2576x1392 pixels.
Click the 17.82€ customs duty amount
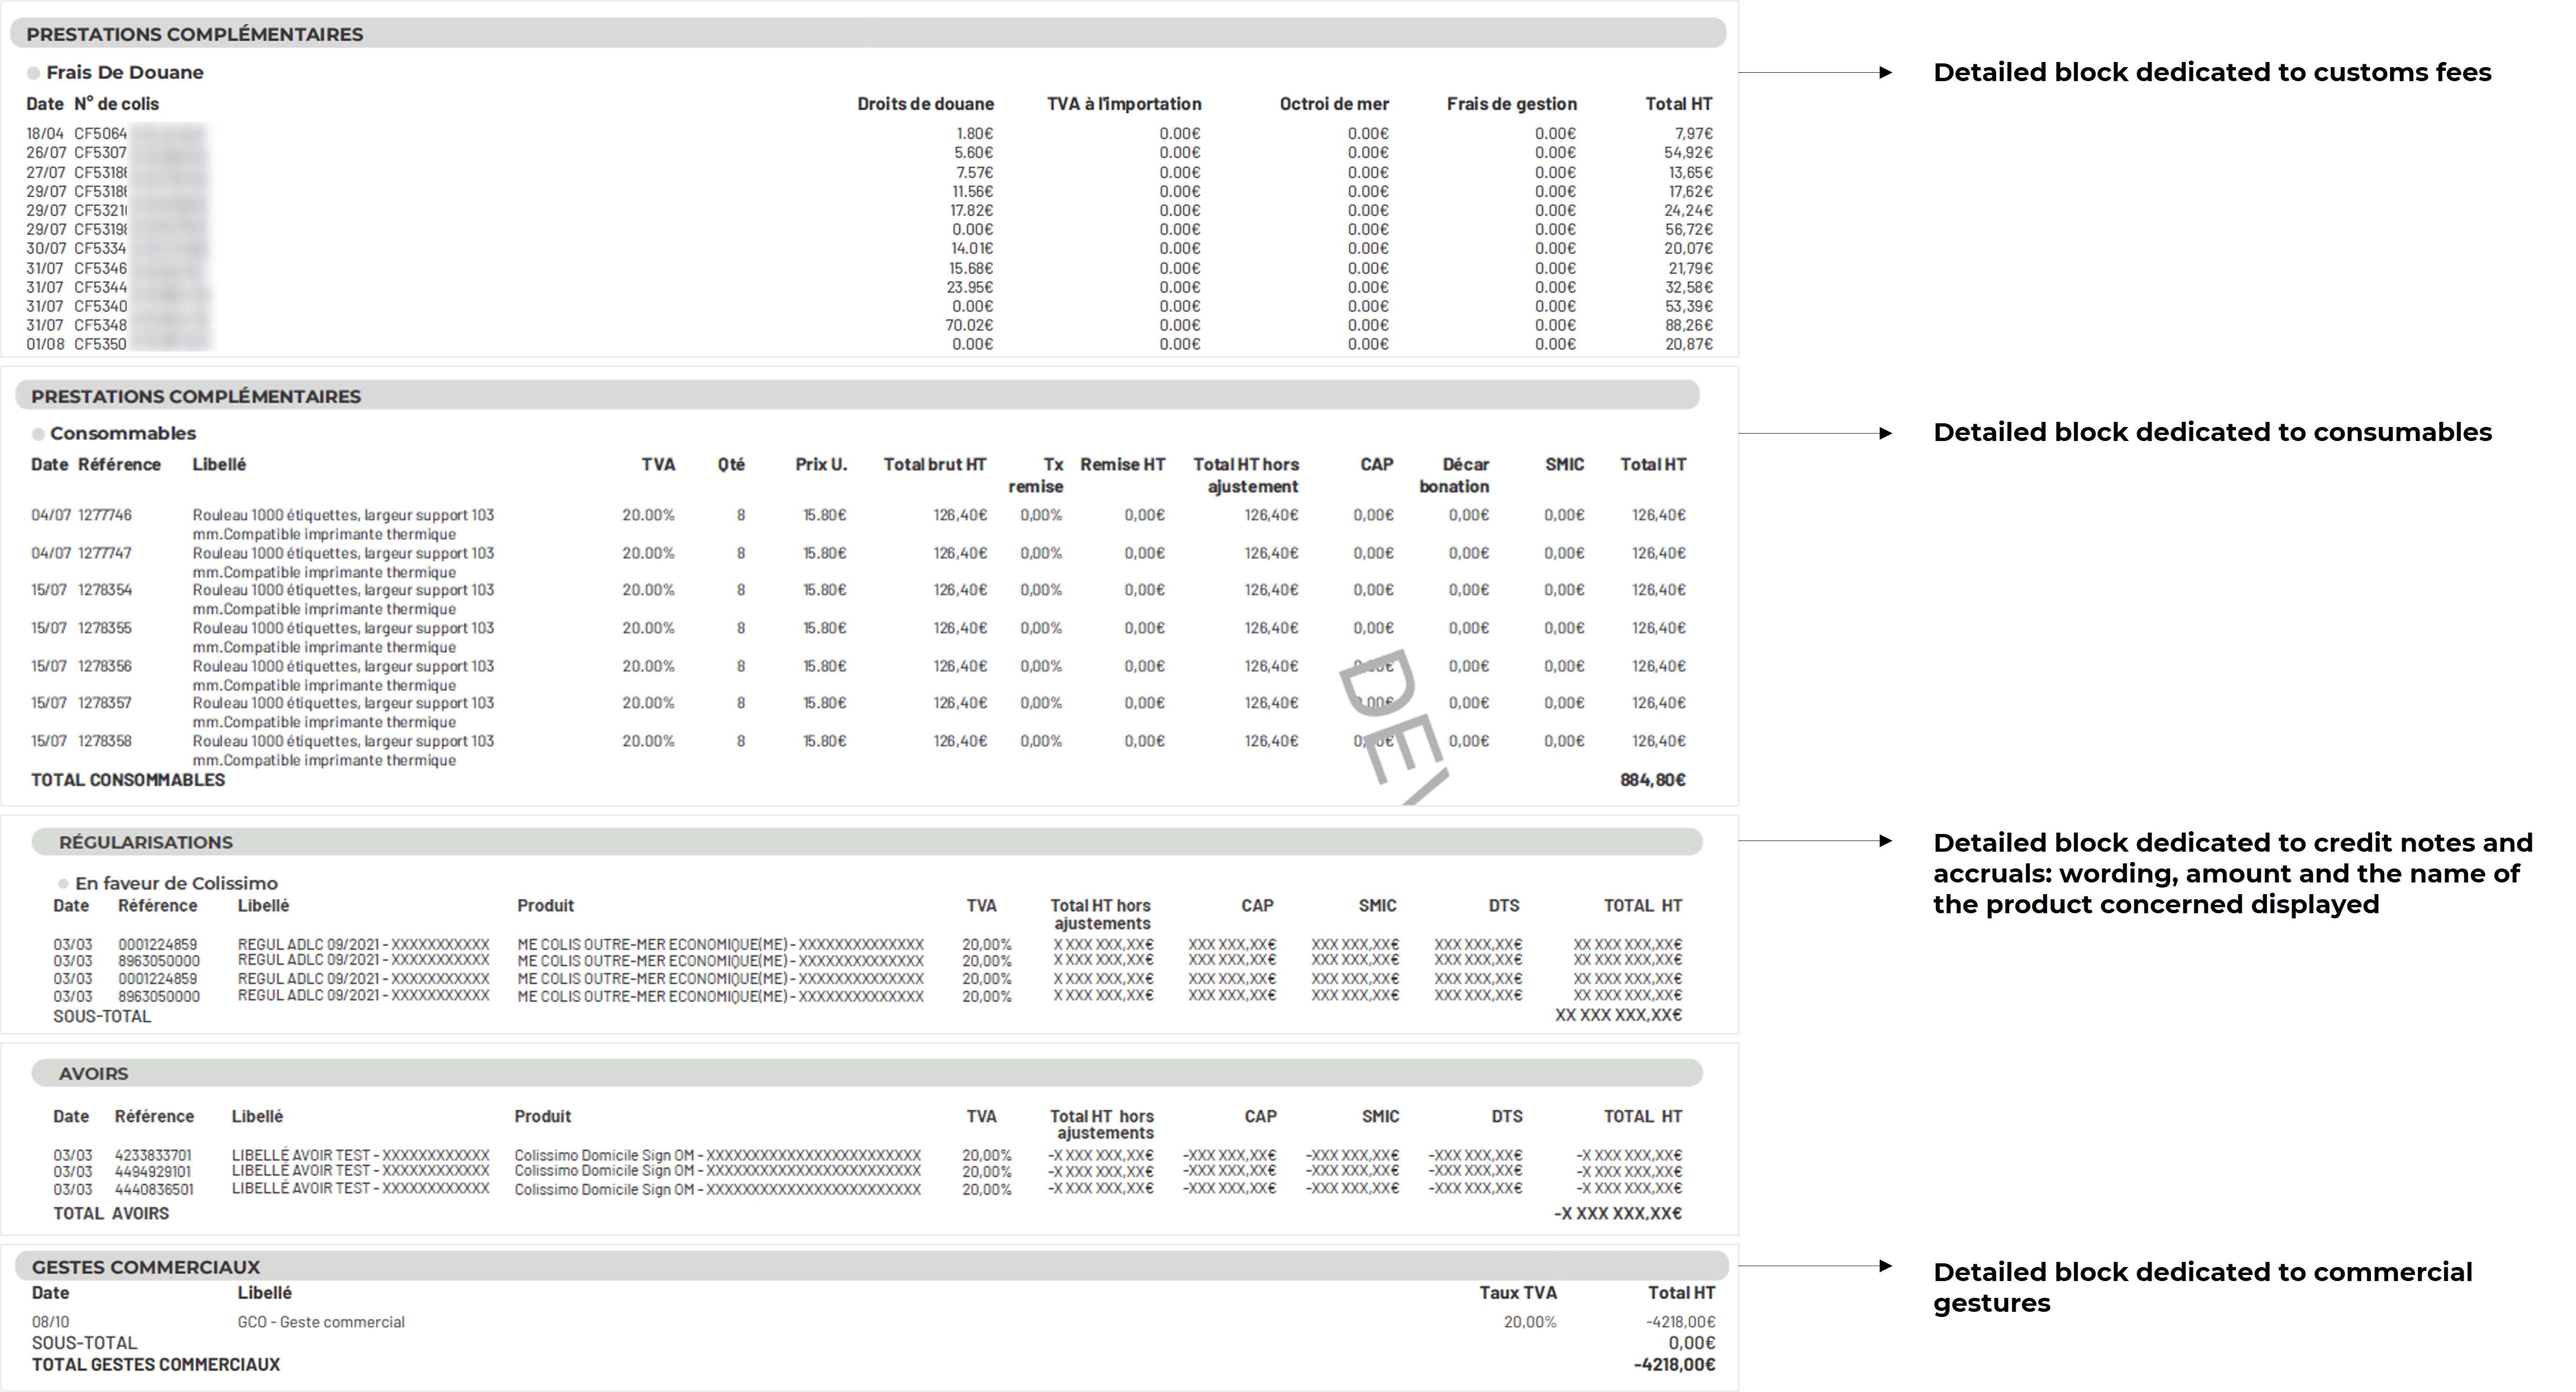(972, 210)
